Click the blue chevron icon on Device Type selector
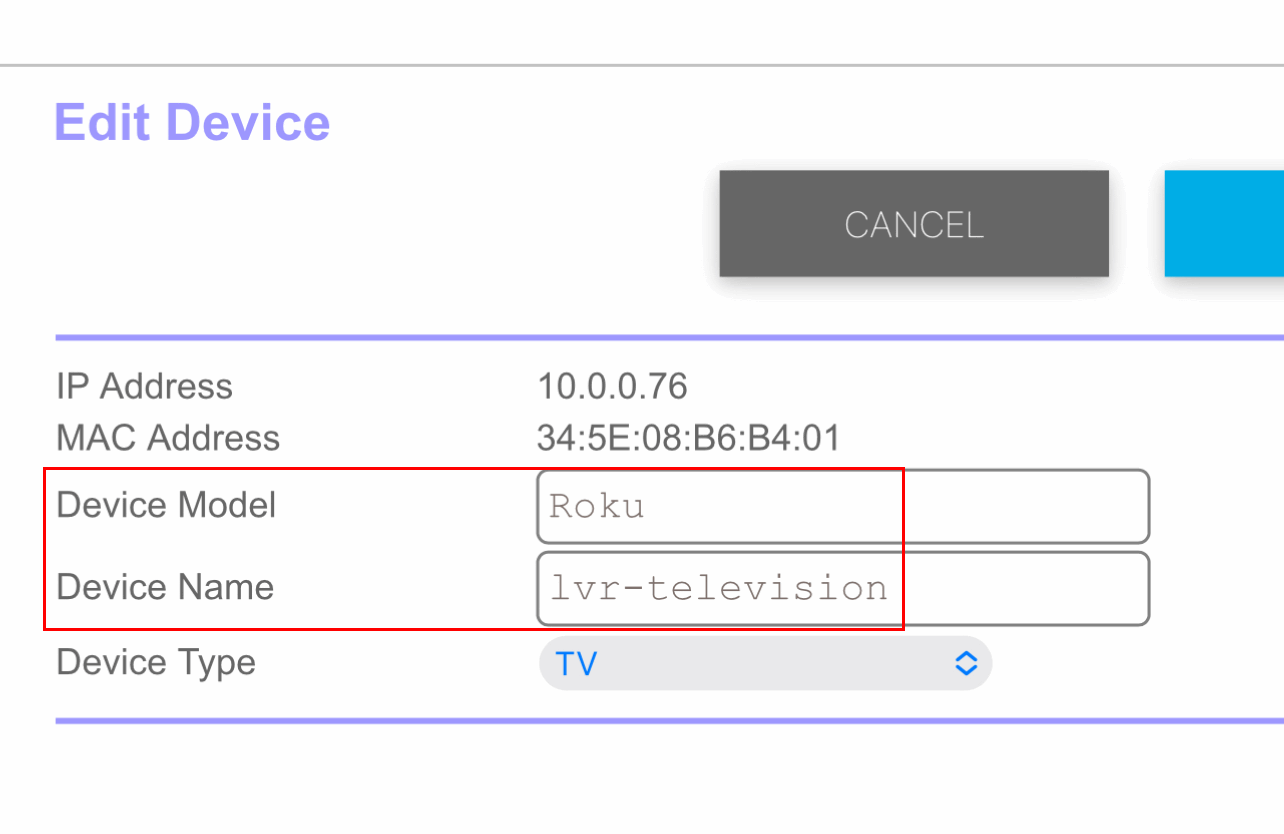 [964, 663]
